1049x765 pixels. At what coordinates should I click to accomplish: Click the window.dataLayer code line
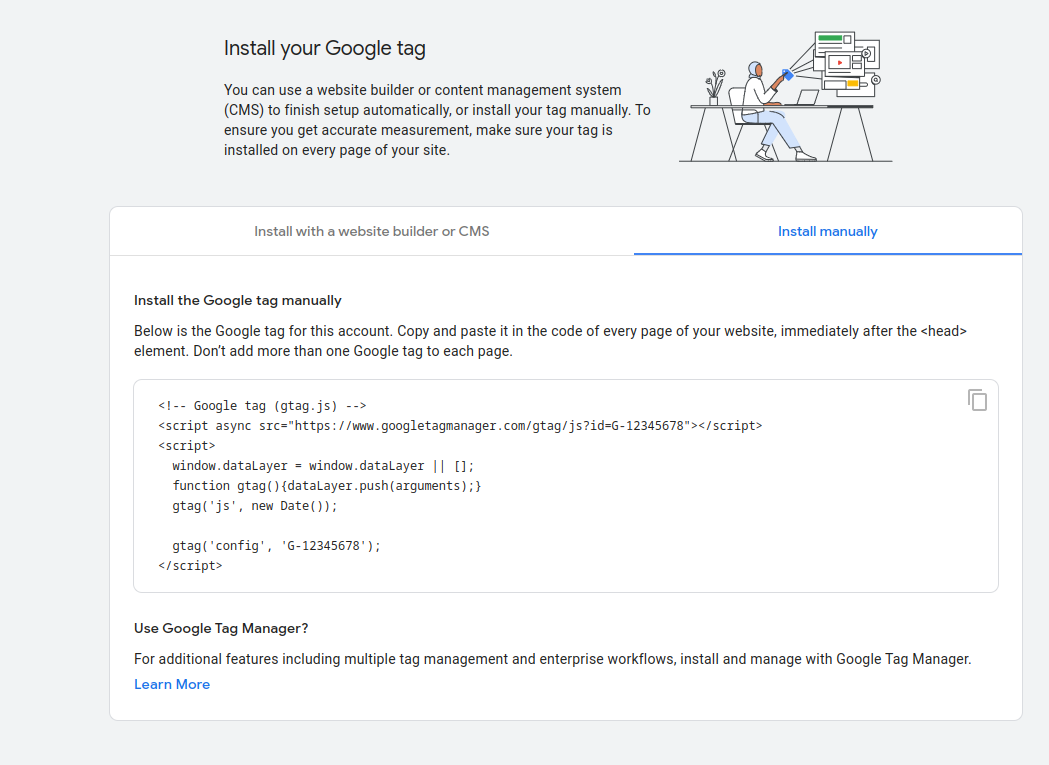pyautogui.click(x=323, y=466)
